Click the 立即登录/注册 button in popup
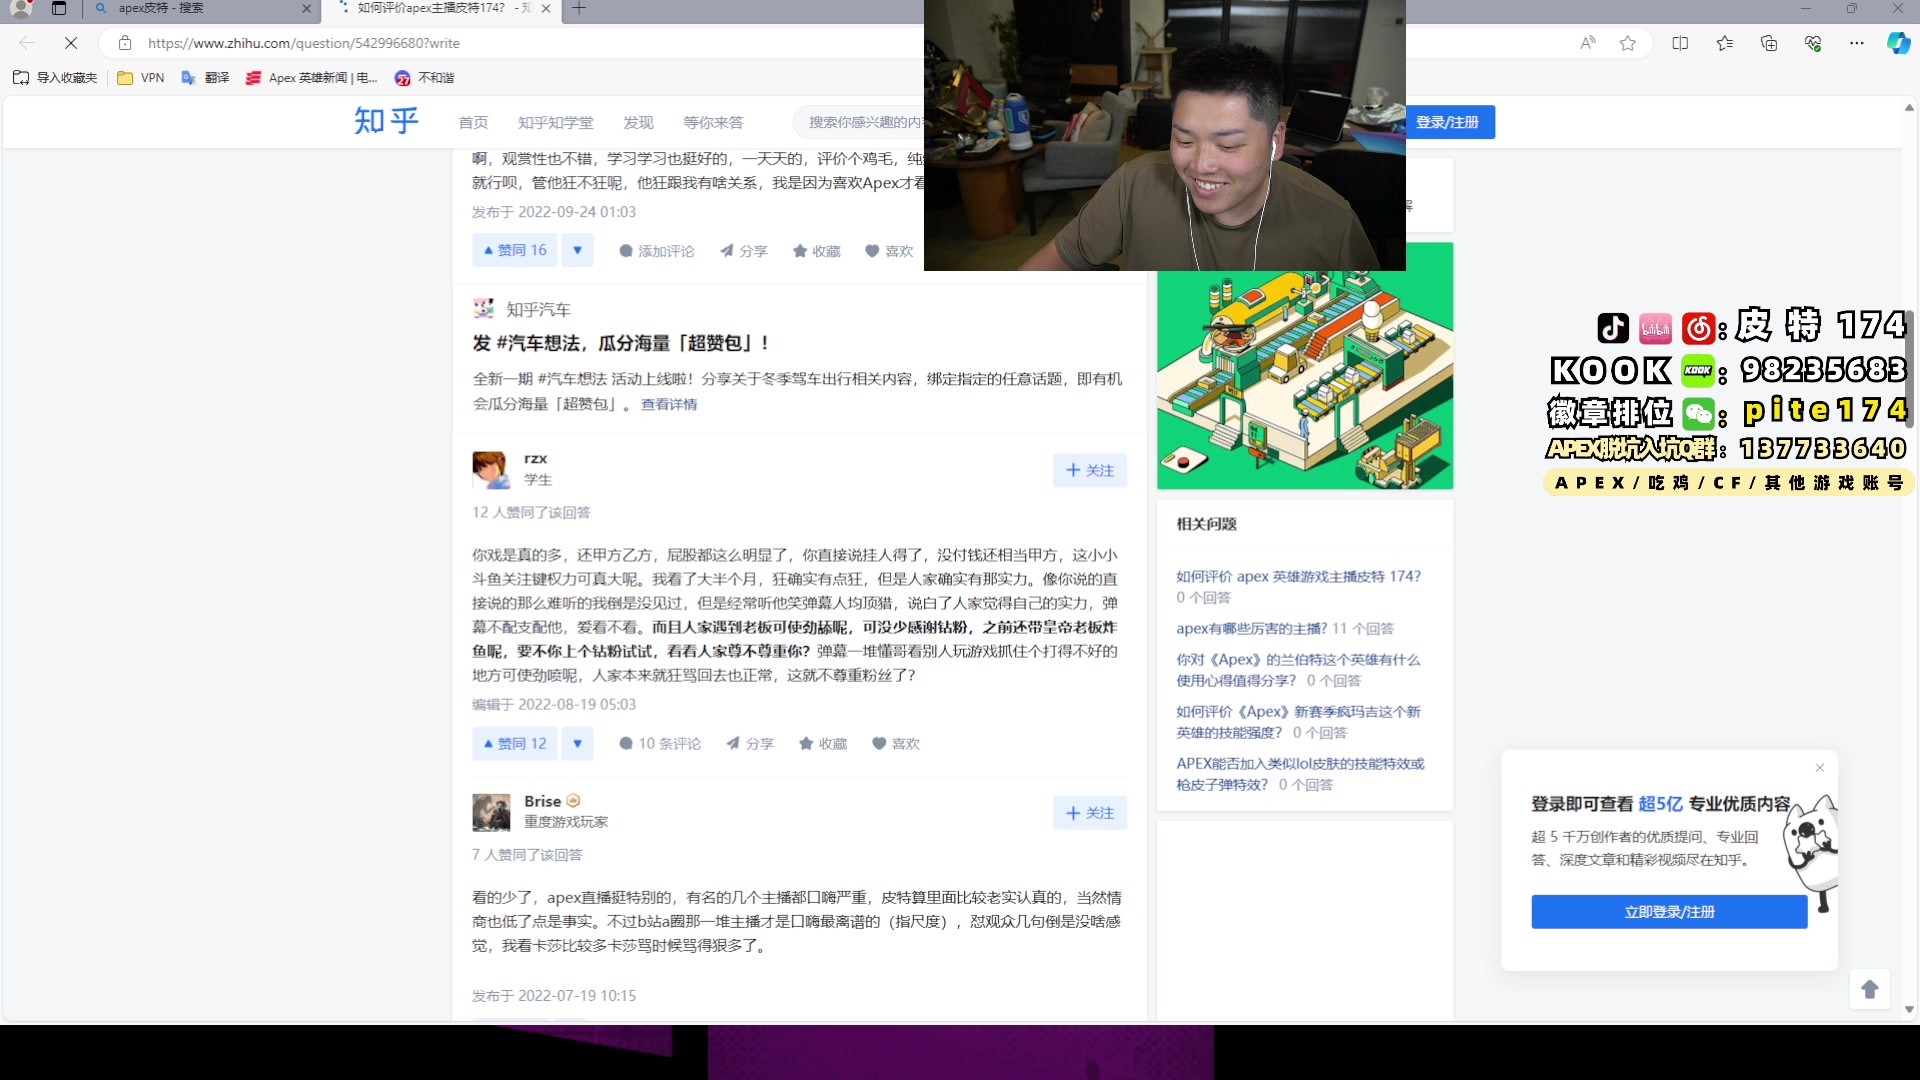Viewport: 1920px width, 1080px height. [1668, 911]
